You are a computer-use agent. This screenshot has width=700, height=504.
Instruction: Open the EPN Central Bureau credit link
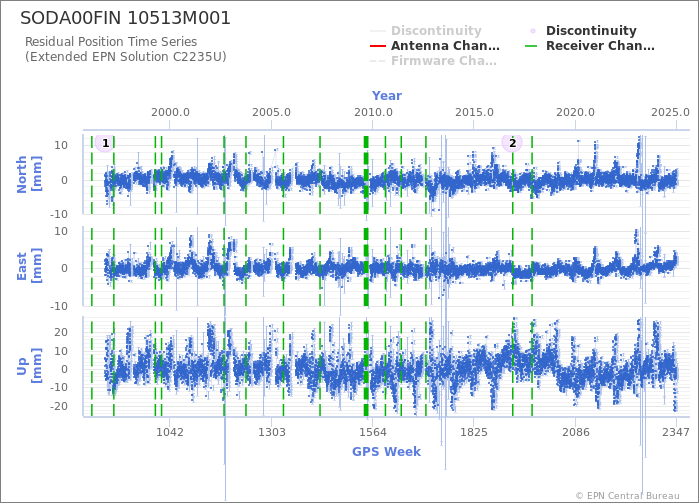(628, 496)
